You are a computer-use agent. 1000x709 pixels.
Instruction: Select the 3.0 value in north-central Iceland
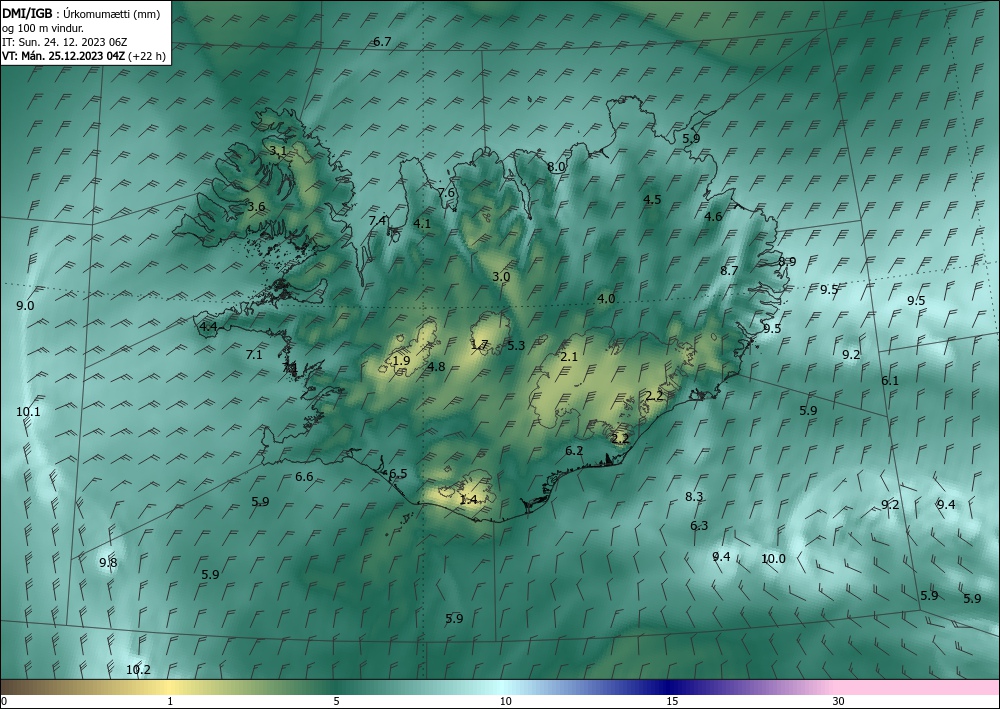pos(501,277)
